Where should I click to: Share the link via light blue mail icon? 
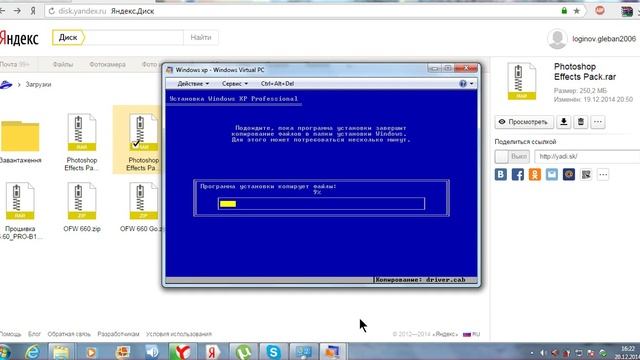click(x=552, y=174)
